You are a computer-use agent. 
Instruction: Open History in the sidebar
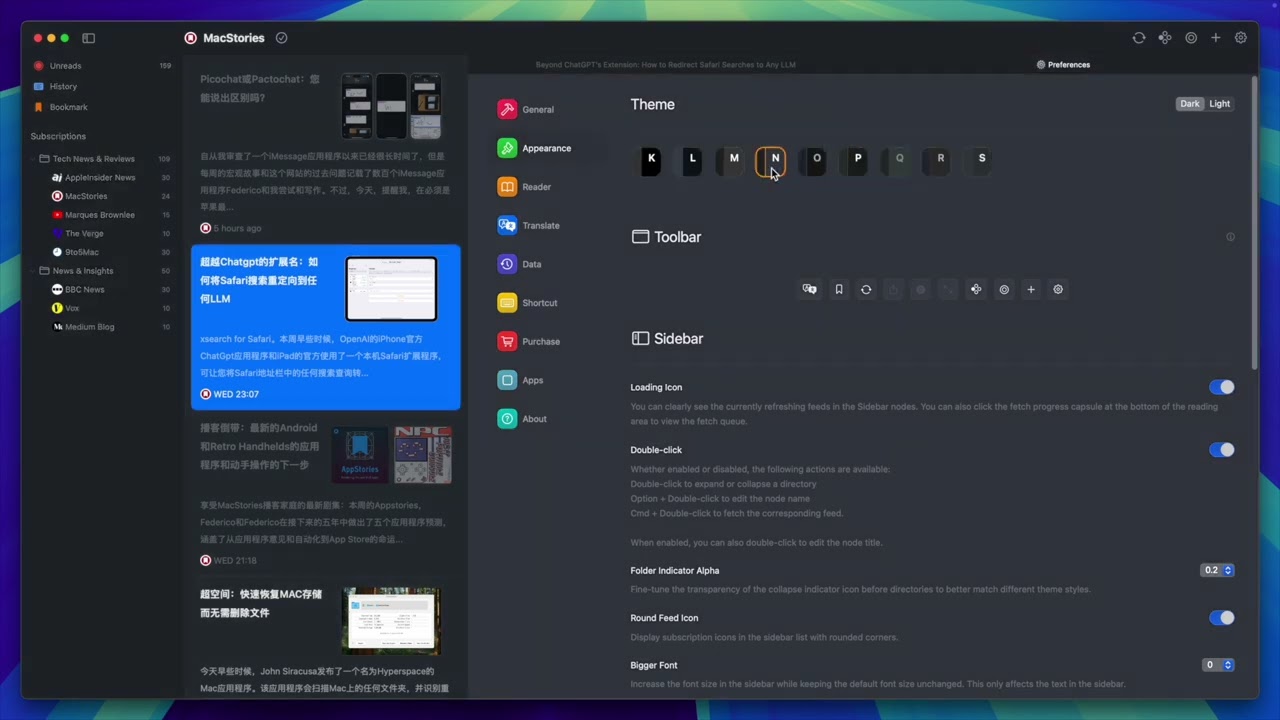(x=101, y=86)
